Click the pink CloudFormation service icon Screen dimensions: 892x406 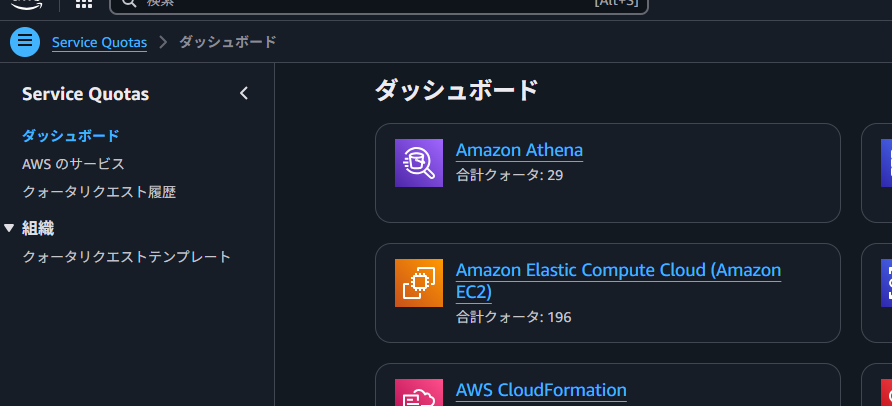tap(419, 393)
